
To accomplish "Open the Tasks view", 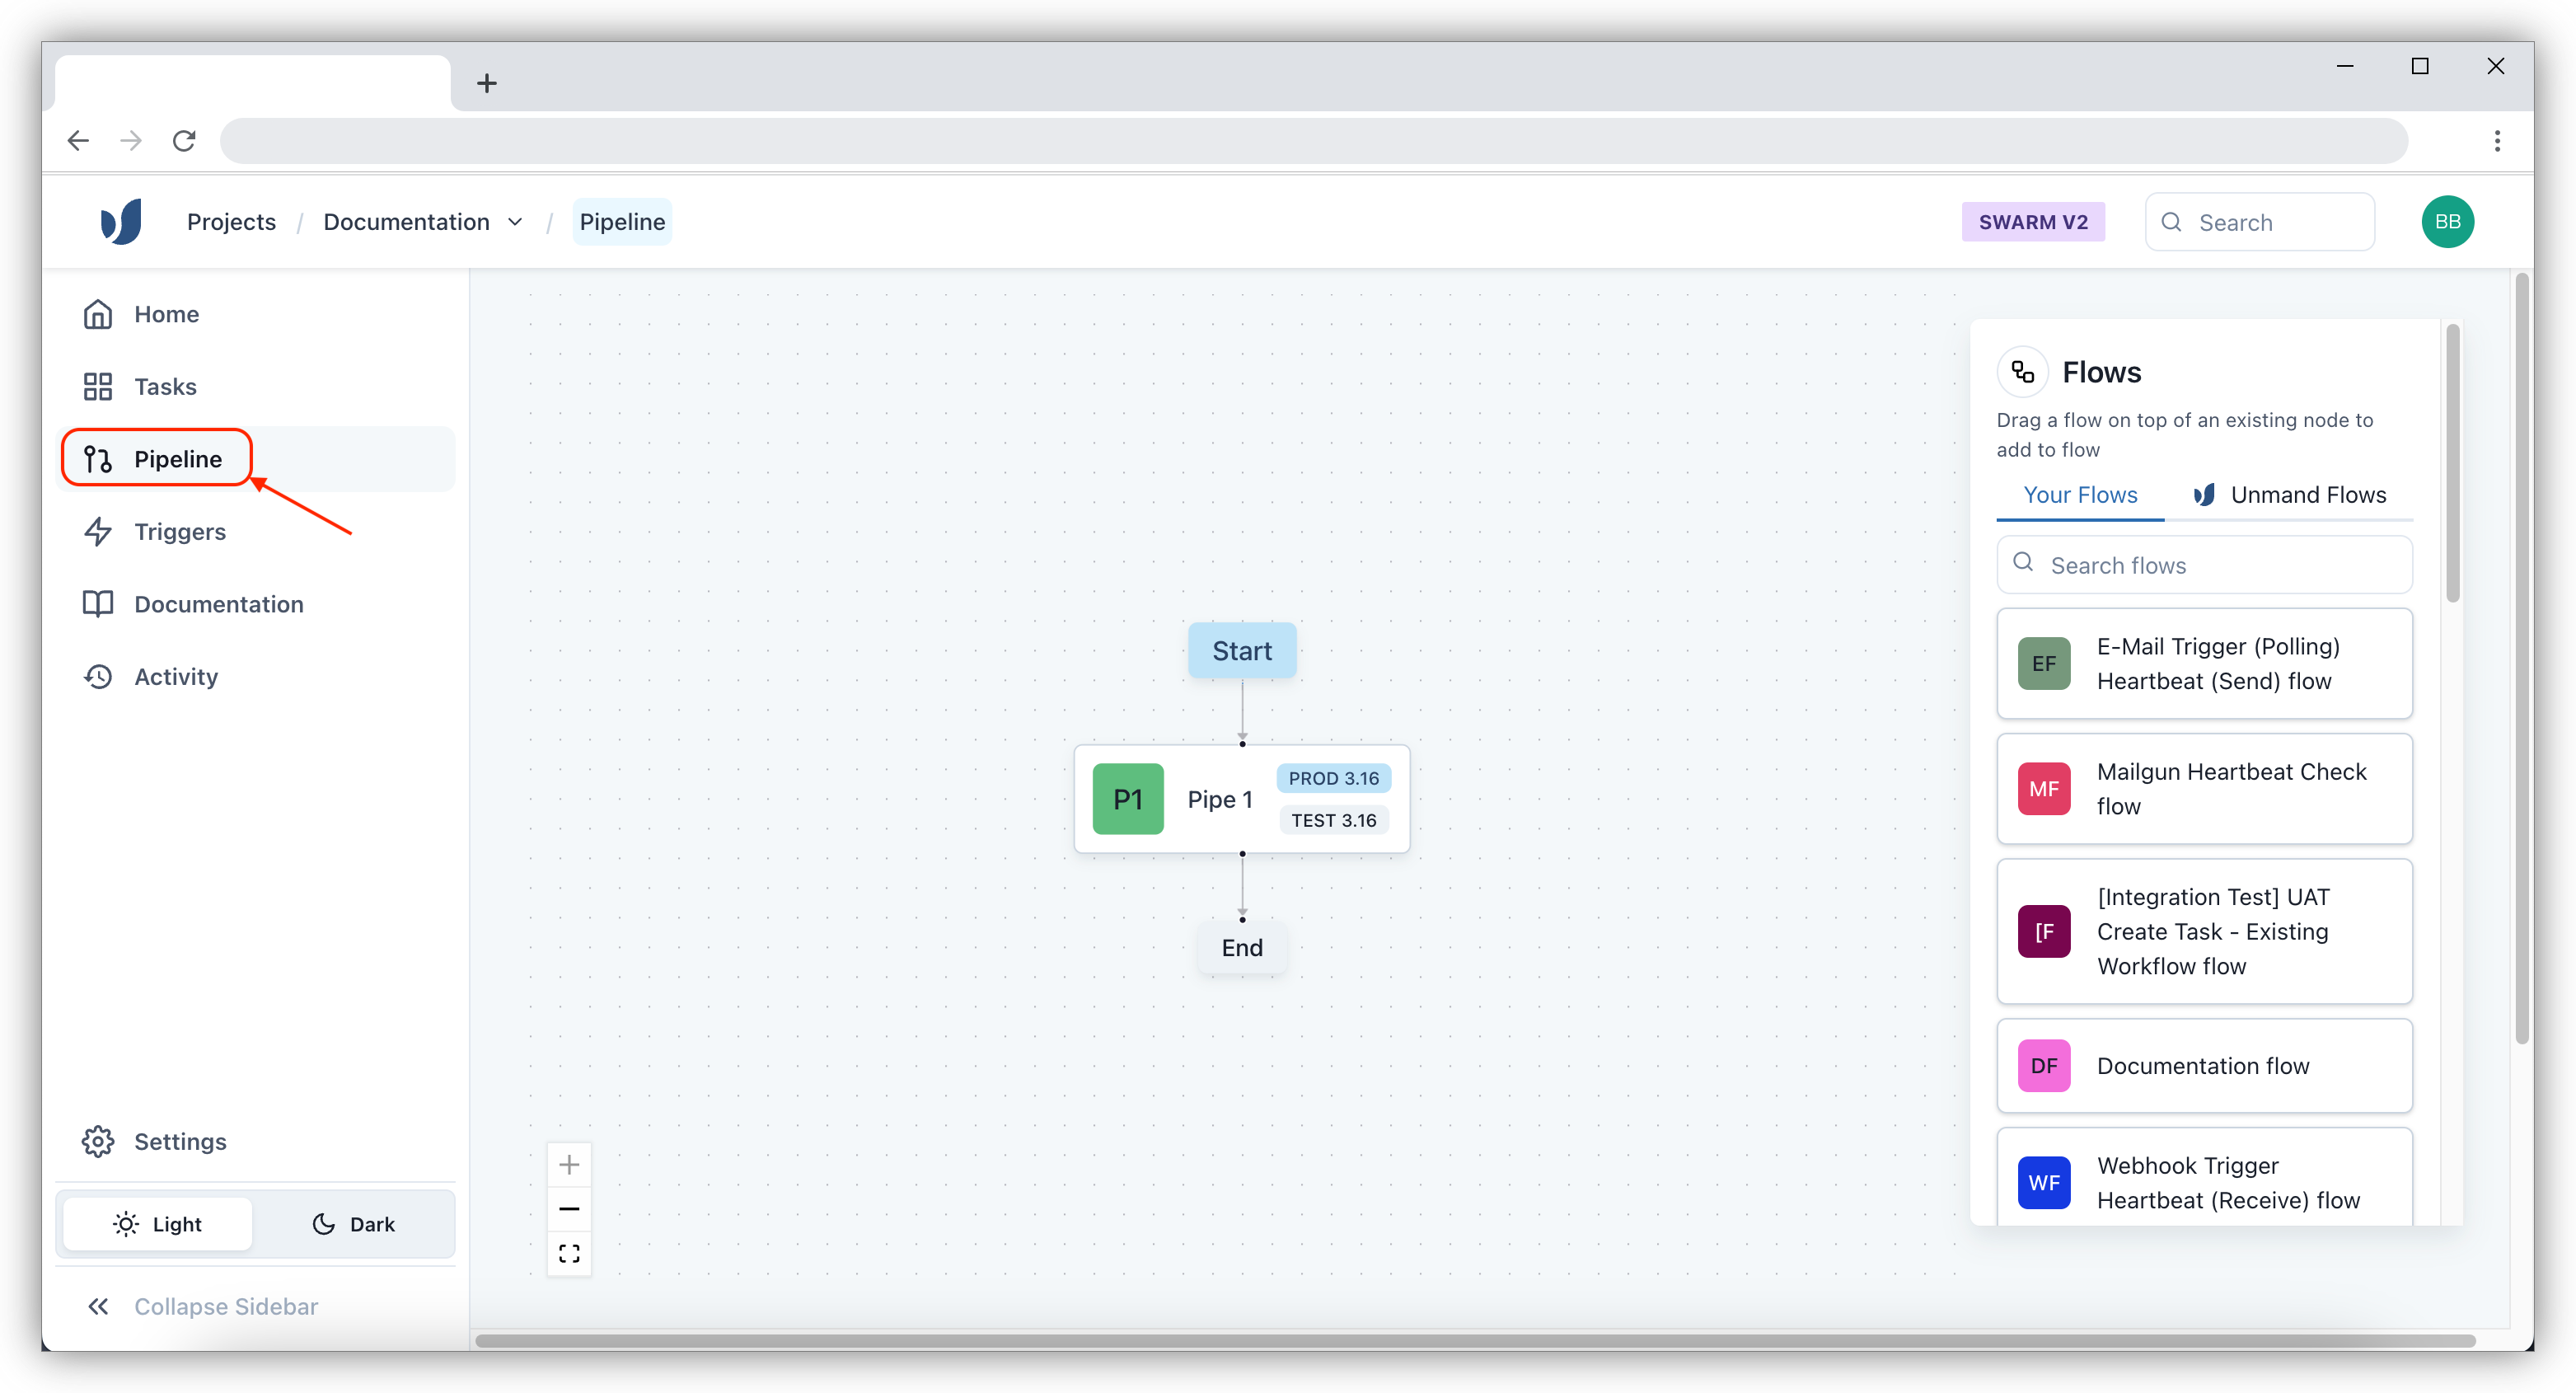I will (165, 386).
